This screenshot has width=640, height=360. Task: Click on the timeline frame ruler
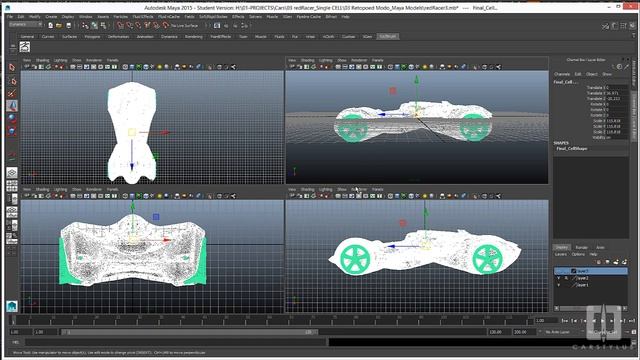(270, 320)
